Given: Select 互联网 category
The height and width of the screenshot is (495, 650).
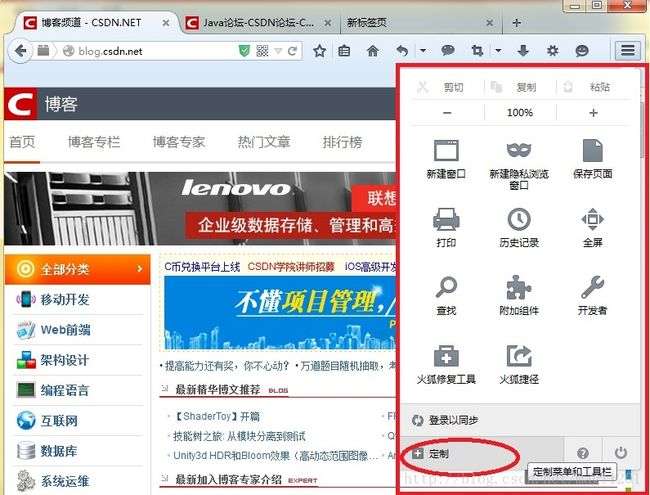Looking at the screenshot, I should point(78,421).
